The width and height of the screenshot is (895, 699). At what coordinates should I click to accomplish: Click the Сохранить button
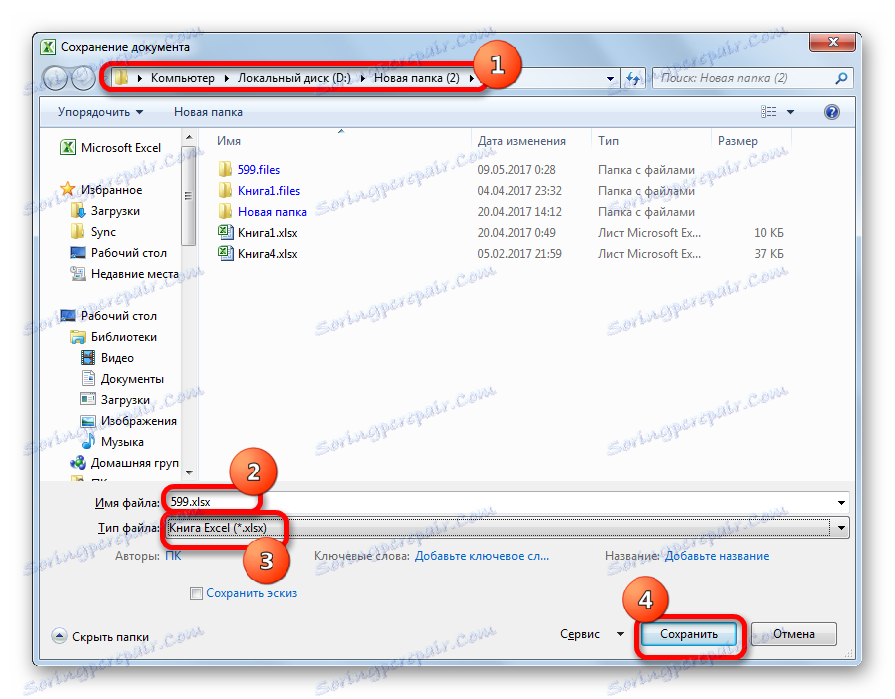pos(688,634)
